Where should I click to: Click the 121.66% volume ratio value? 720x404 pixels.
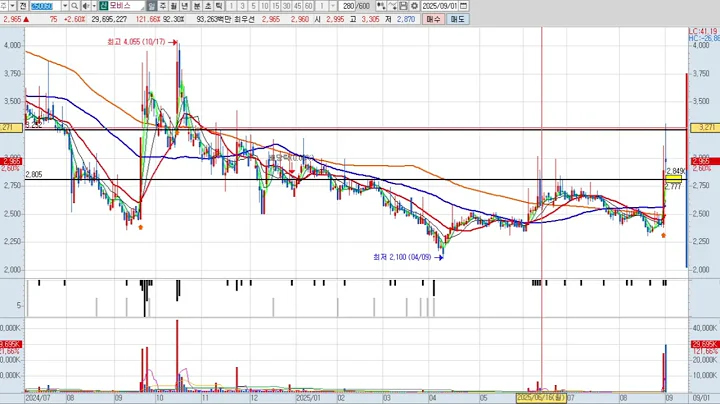click(148, 19)
